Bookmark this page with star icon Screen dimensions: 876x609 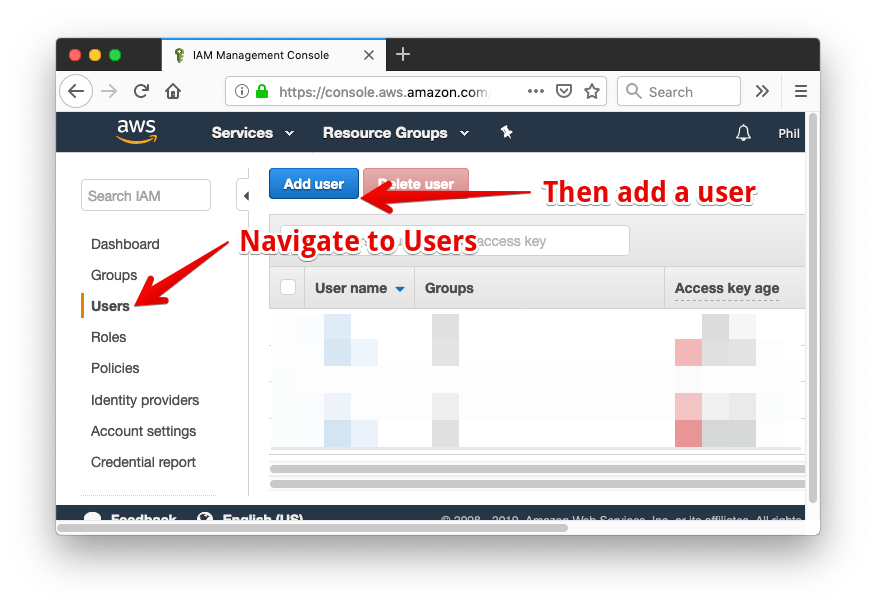coord(592,91)
